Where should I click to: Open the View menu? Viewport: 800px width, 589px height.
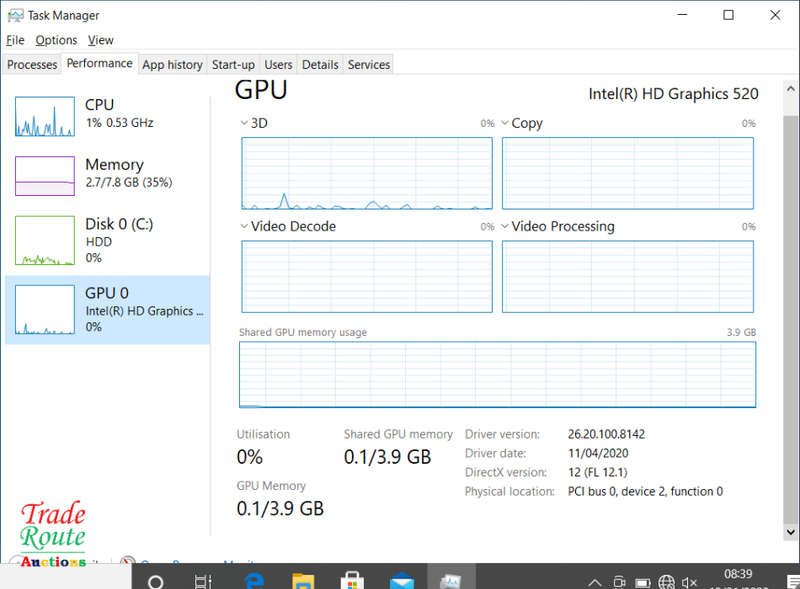[x=101, y=40]
